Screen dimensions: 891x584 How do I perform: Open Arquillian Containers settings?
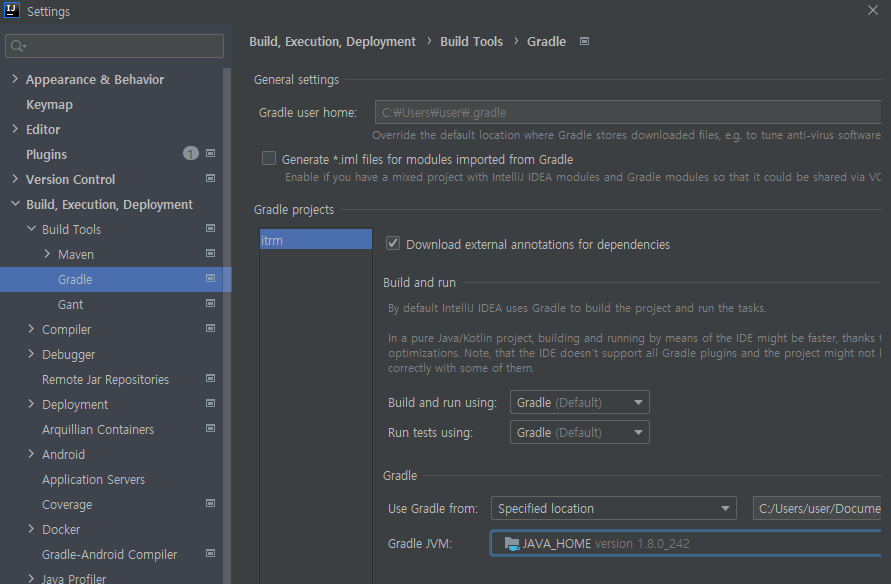point(98,429)
